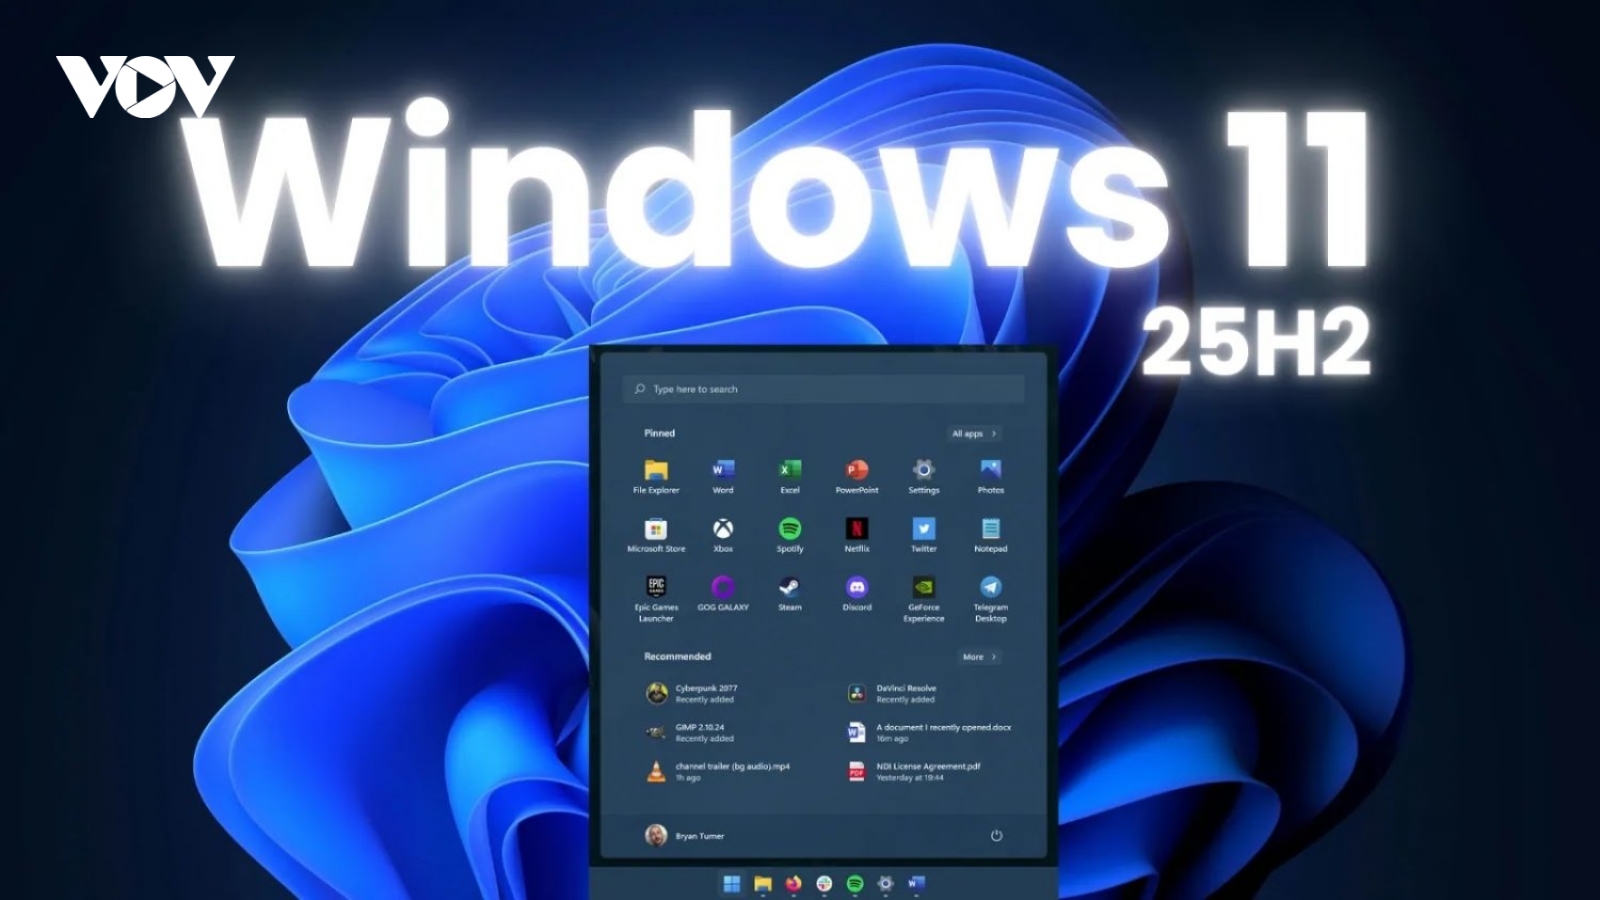Open NDI License Agreement.pdf
The image size is (1600, 900).
pyautogui.click(x=914, y=771)
